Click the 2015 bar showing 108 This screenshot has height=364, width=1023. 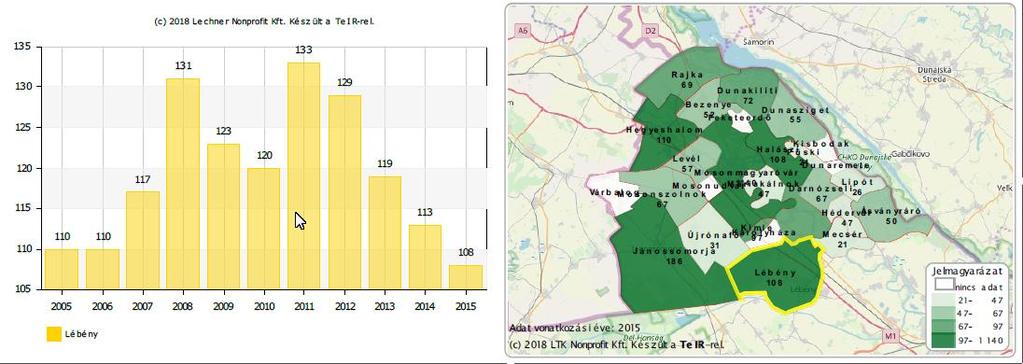pyautogui.click(x=466, y=277)
